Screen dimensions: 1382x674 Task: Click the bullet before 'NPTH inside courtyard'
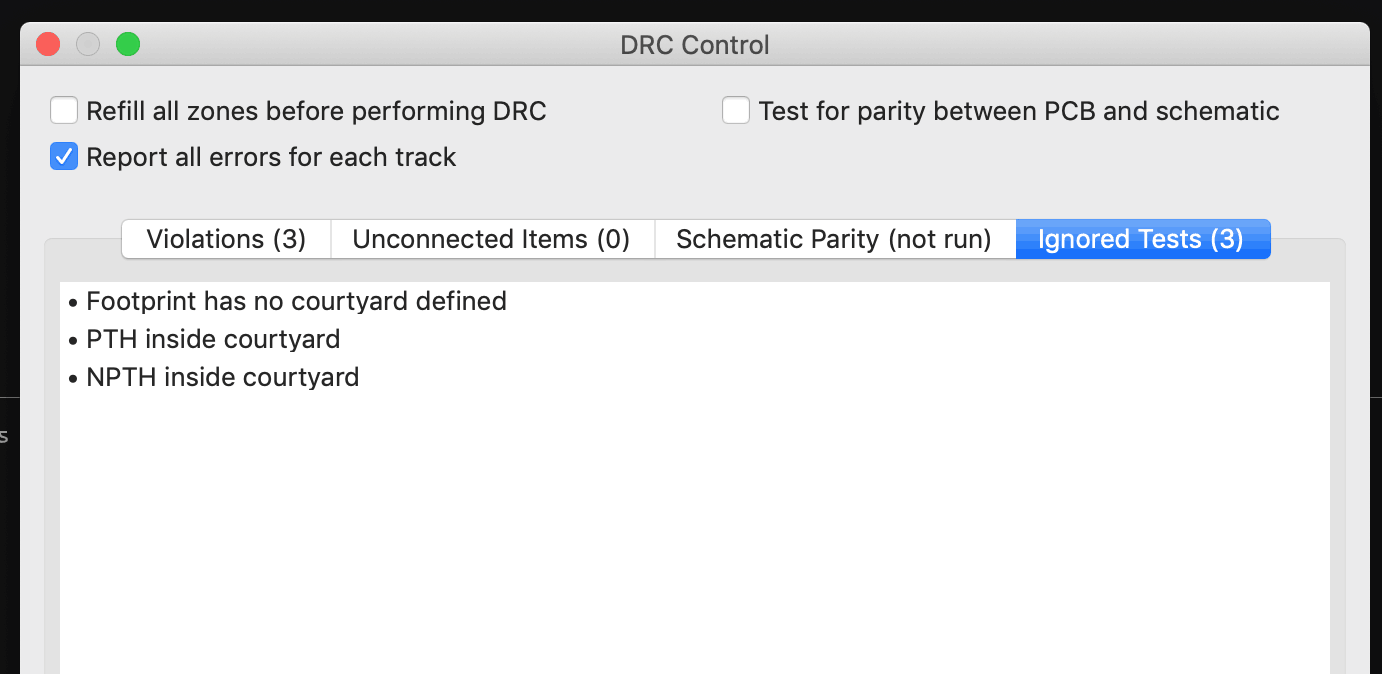(74, 378)
